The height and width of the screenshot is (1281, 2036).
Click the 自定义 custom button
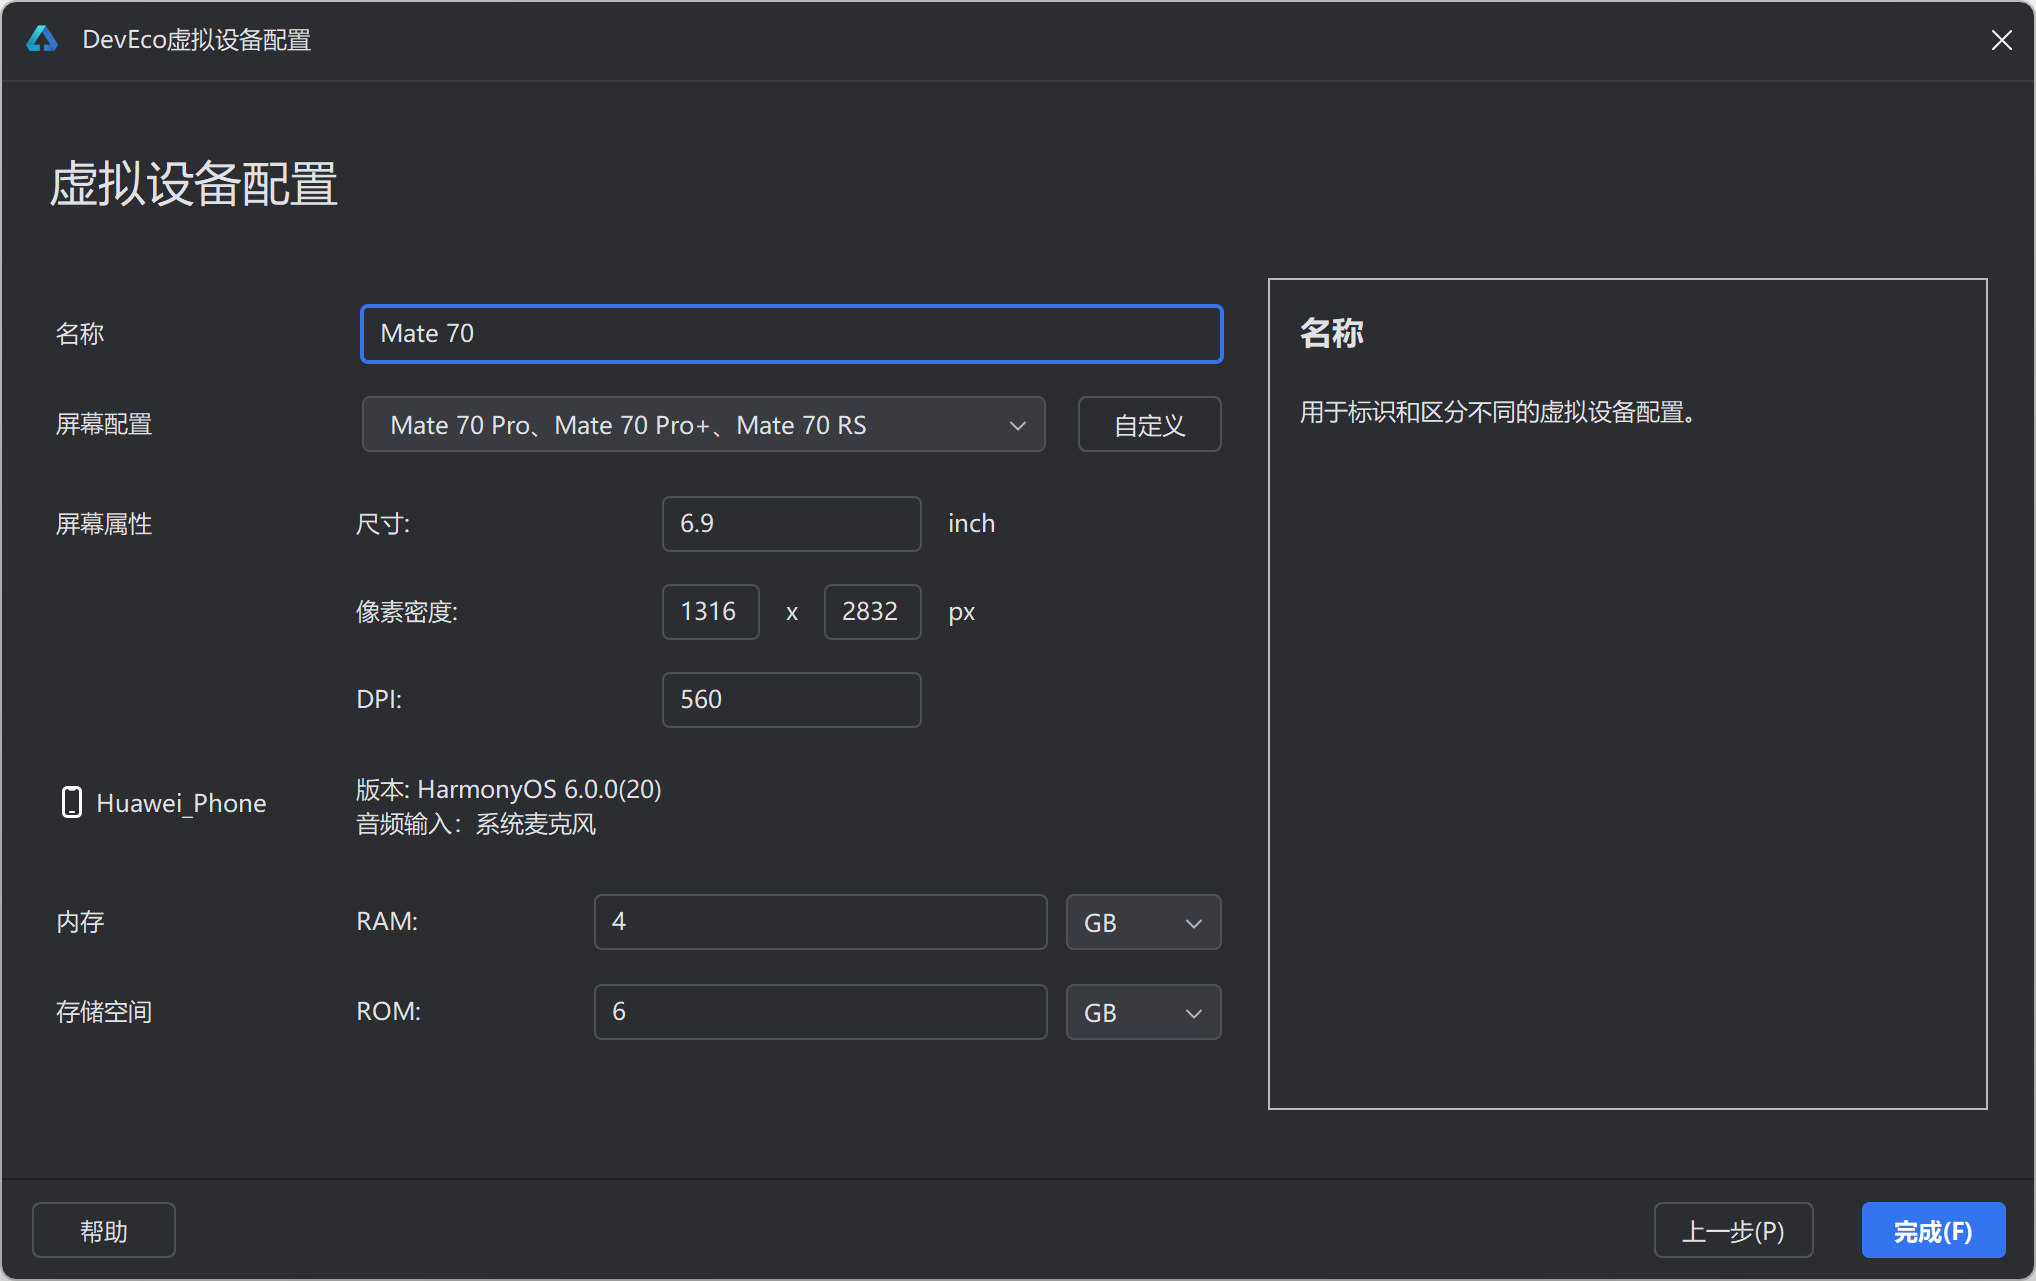pyautogui.click(x=1149, y=425)
